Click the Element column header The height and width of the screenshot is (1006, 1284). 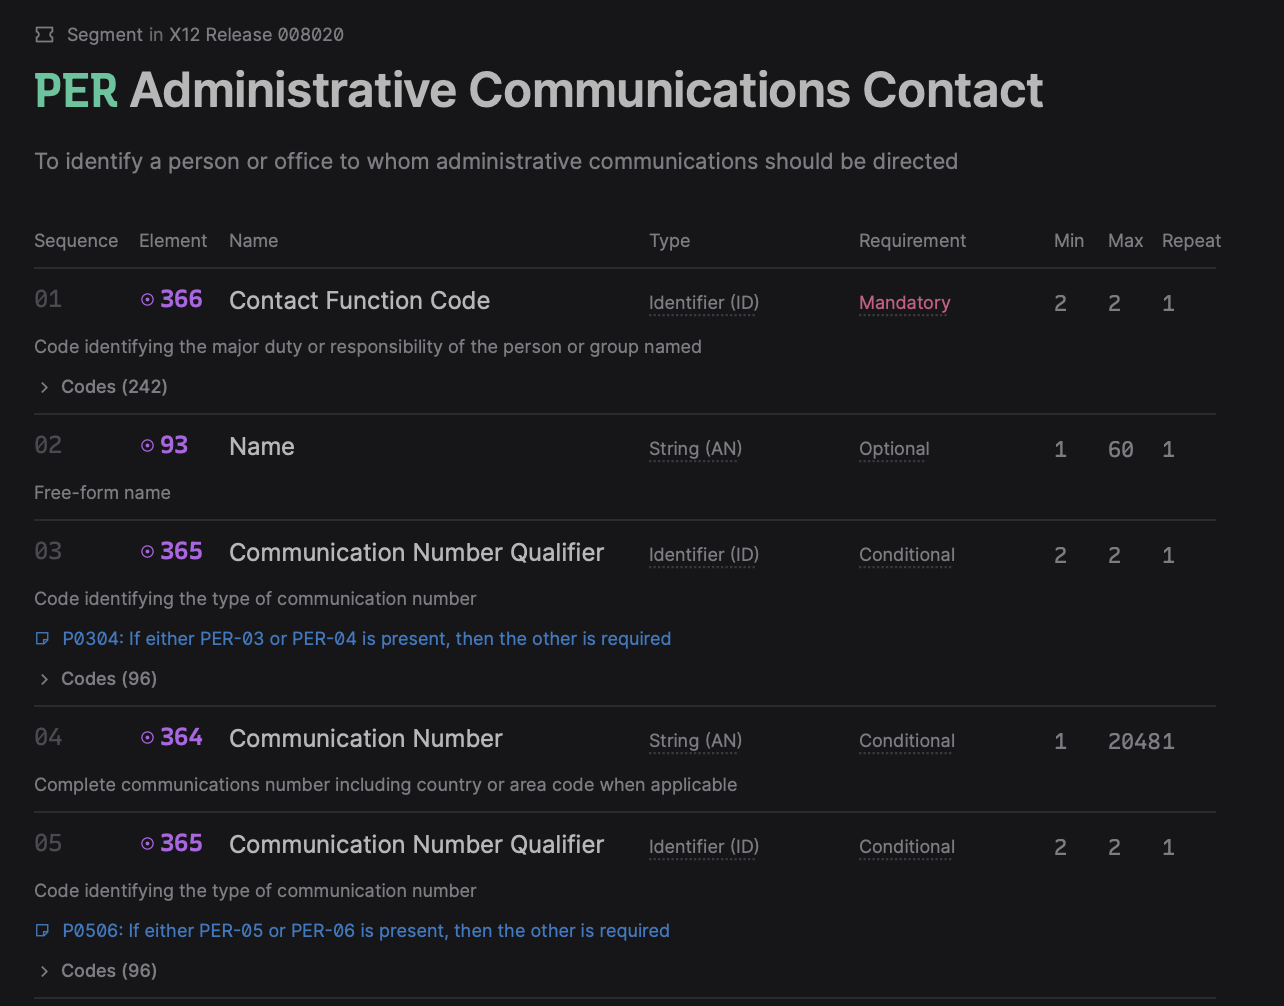tap(173, 241)
